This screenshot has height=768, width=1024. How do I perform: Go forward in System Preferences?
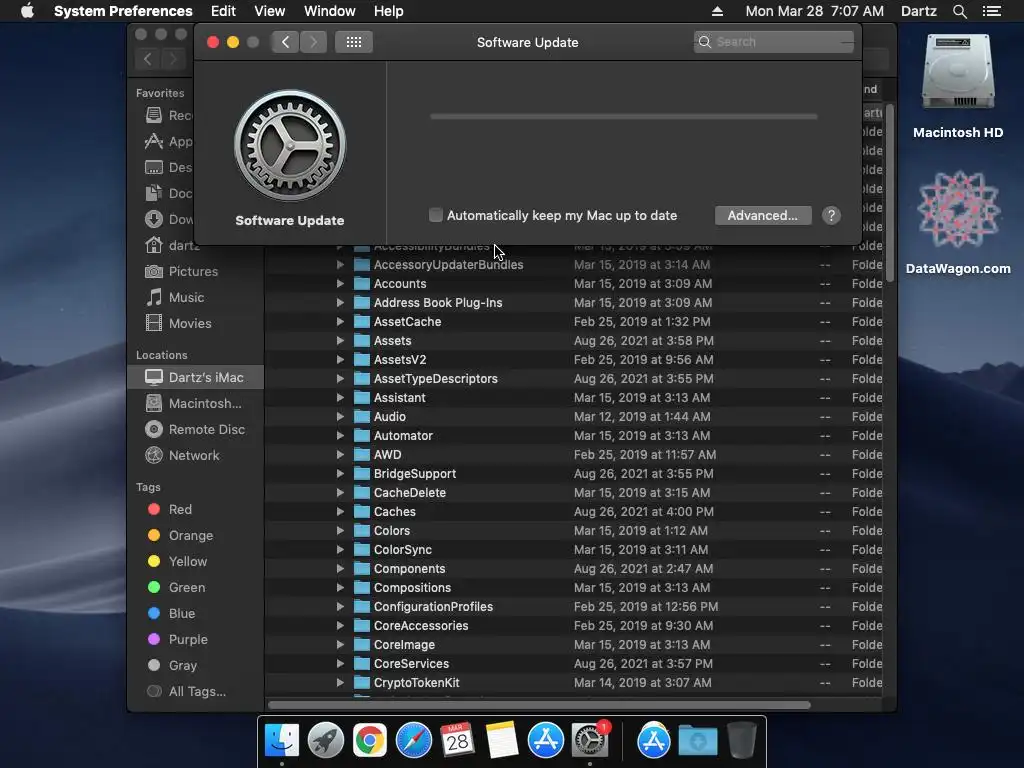pos(313,42)
